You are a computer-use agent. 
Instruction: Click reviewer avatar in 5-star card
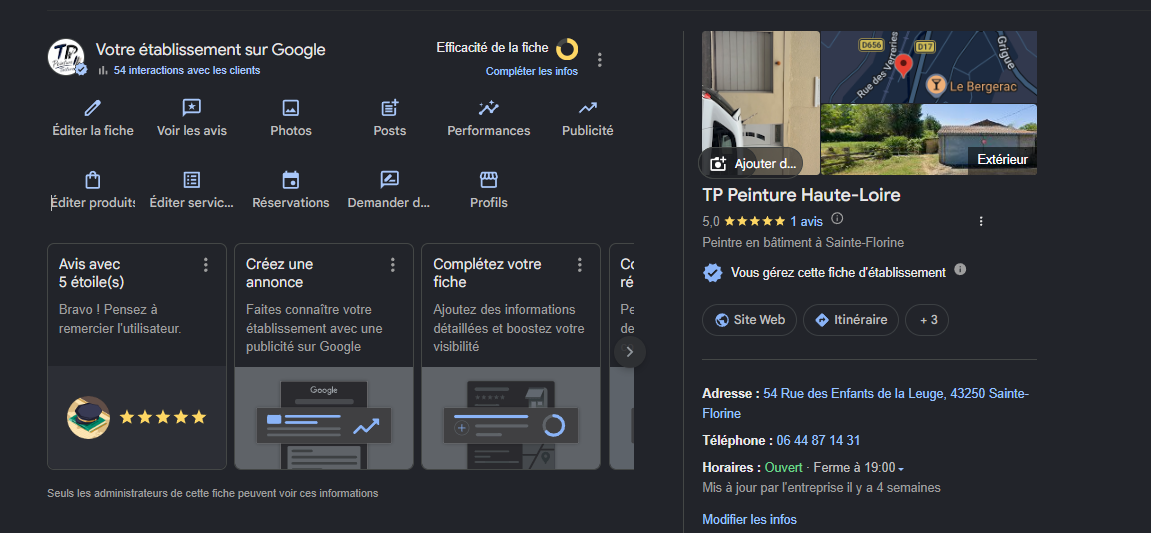click(88, 418)
